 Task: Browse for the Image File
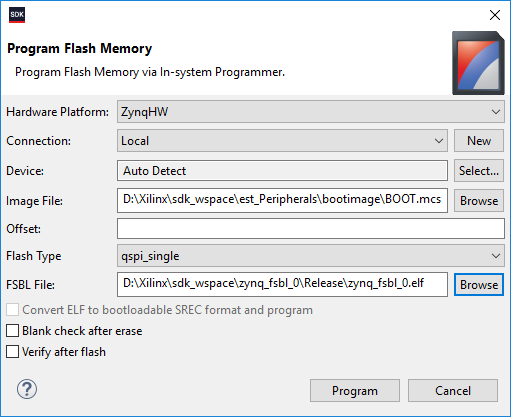tap(479, 201)
